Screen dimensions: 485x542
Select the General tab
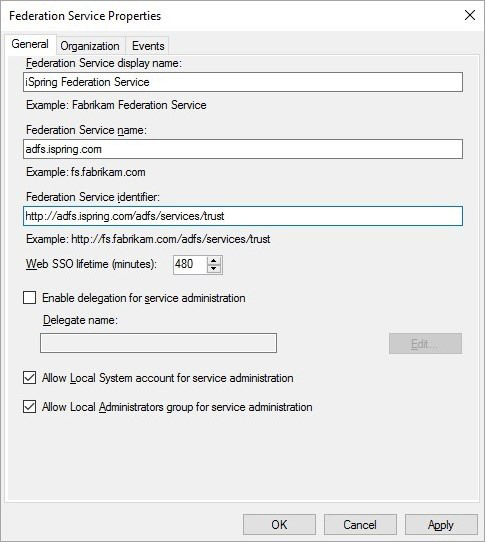click(x=30, y=44)
